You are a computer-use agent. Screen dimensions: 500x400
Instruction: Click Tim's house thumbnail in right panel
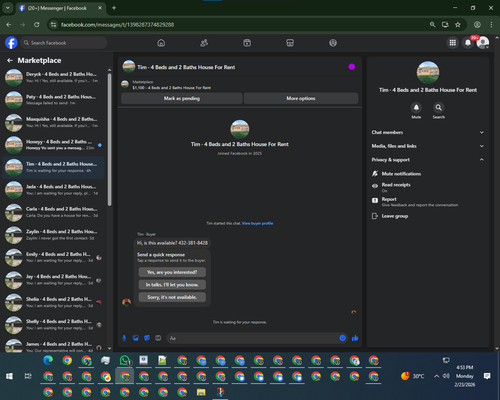(x=428, y=72)
